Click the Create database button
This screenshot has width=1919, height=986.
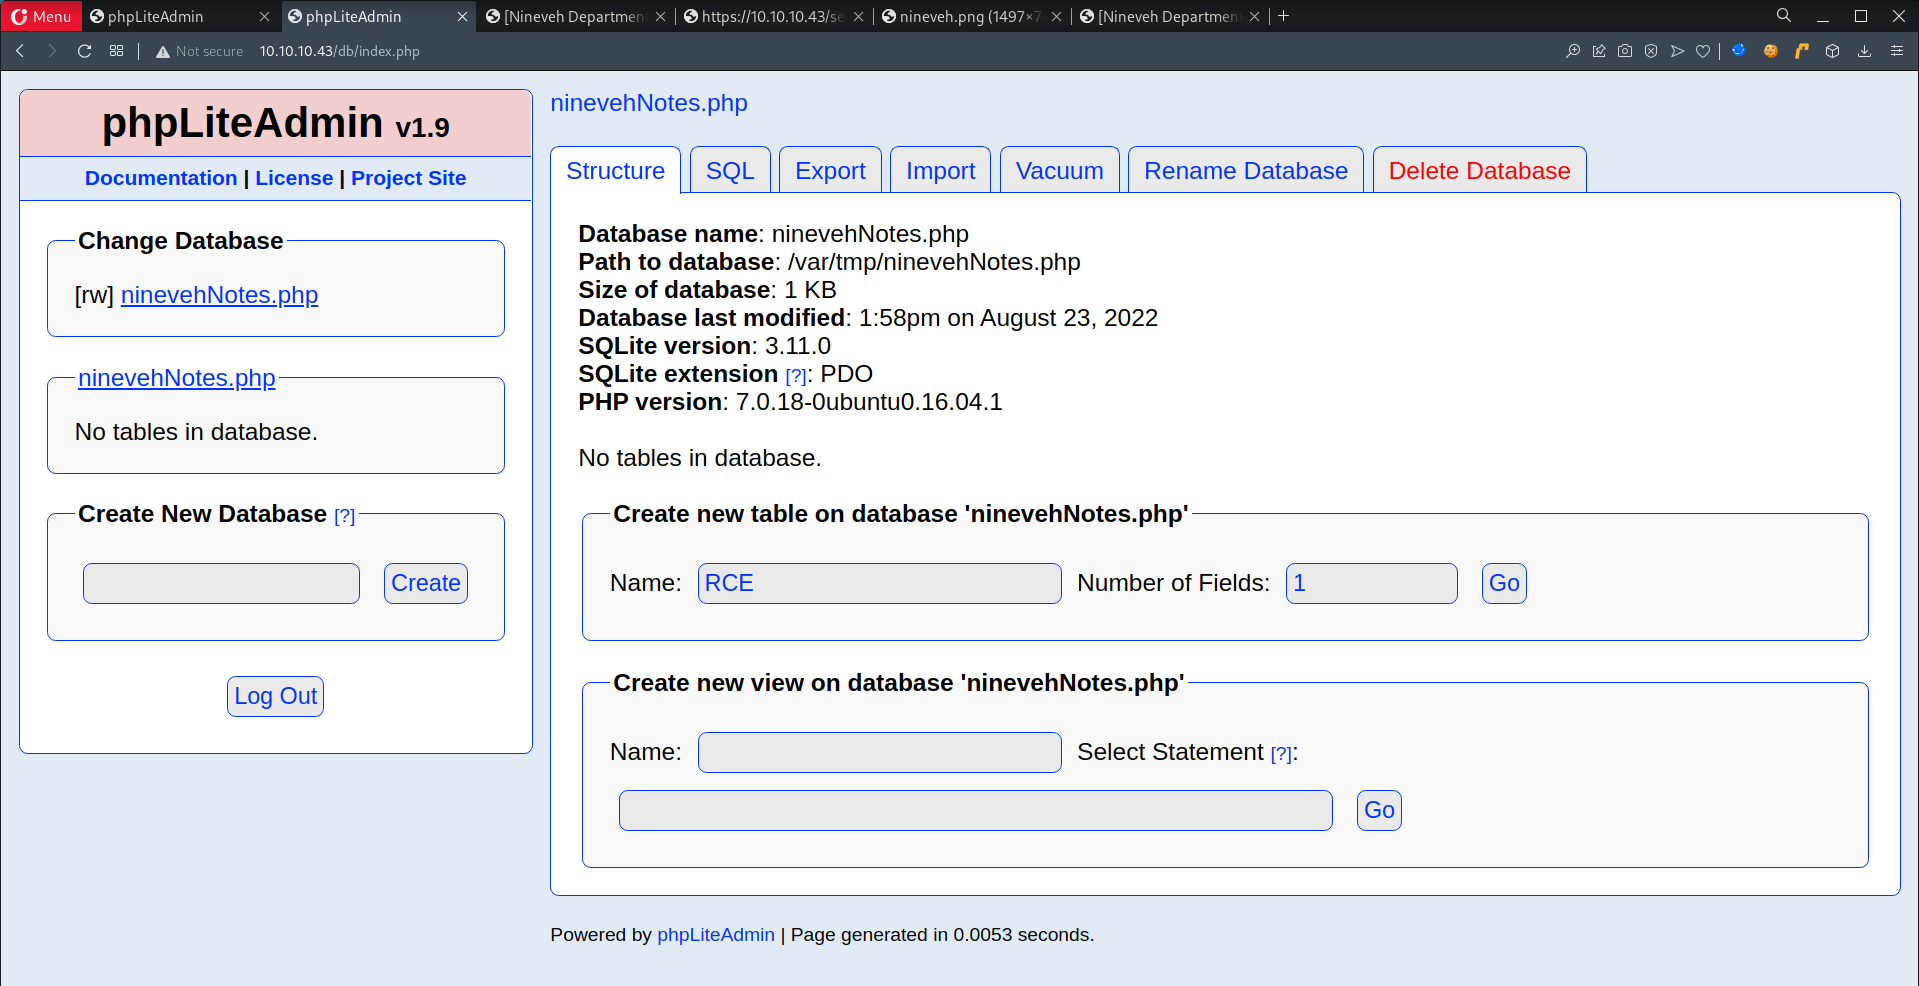[426, 583]
